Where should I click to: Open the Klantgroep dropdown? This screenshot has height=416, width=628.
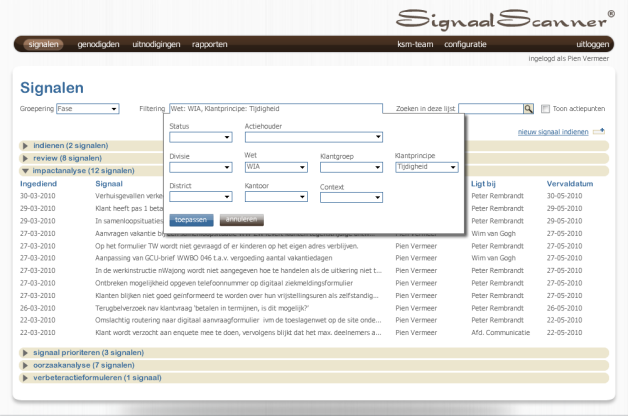(351, 167)
